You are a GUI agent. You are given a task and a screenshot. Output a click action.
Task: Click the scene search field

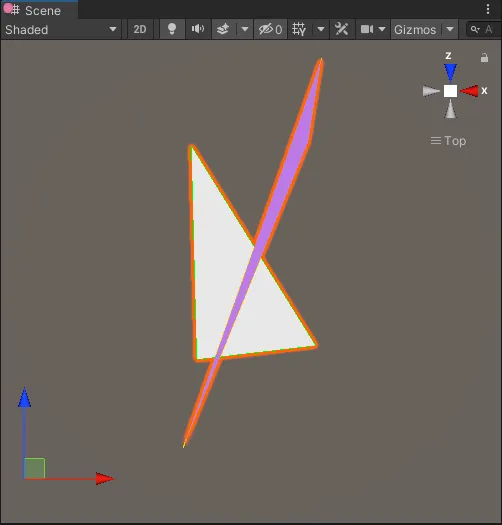pos(484,29)
